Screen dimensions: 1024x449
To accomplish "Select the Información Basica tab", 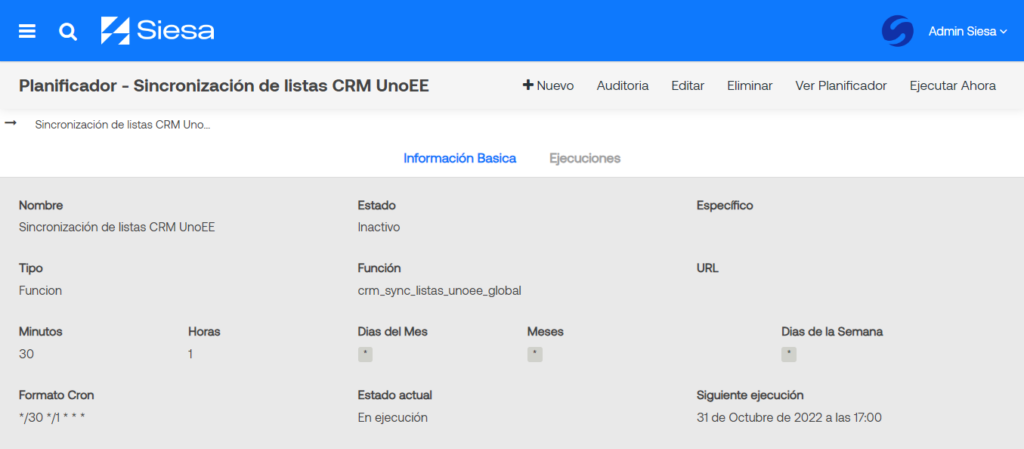I will click(459, 158).
